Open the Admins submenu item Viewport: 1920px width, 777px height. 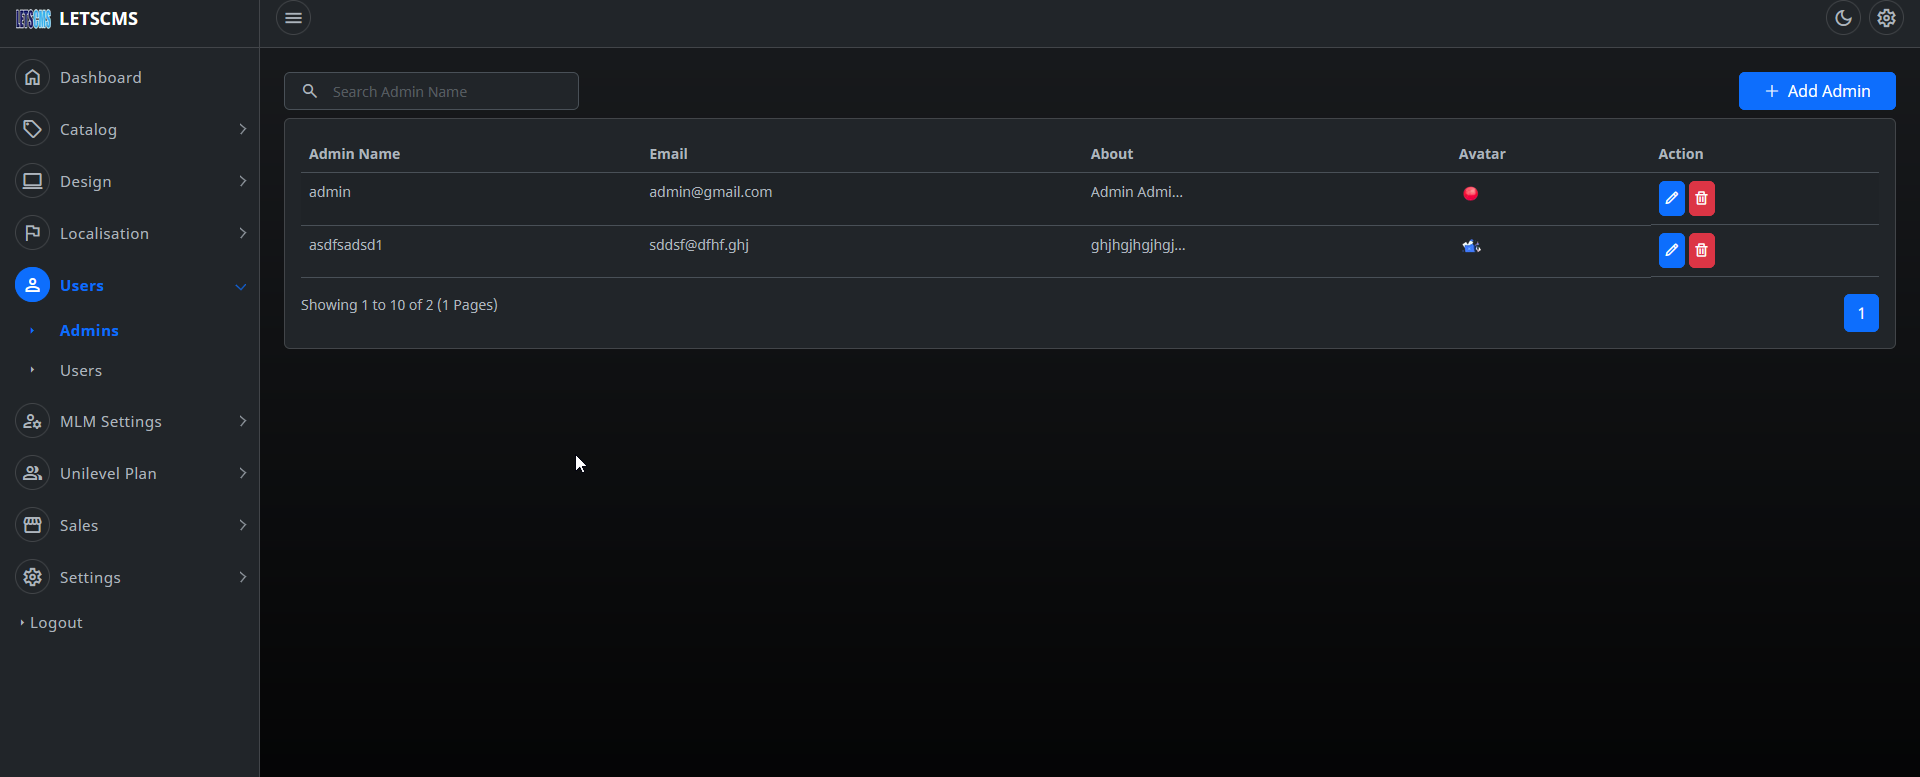tap(89, 330)
